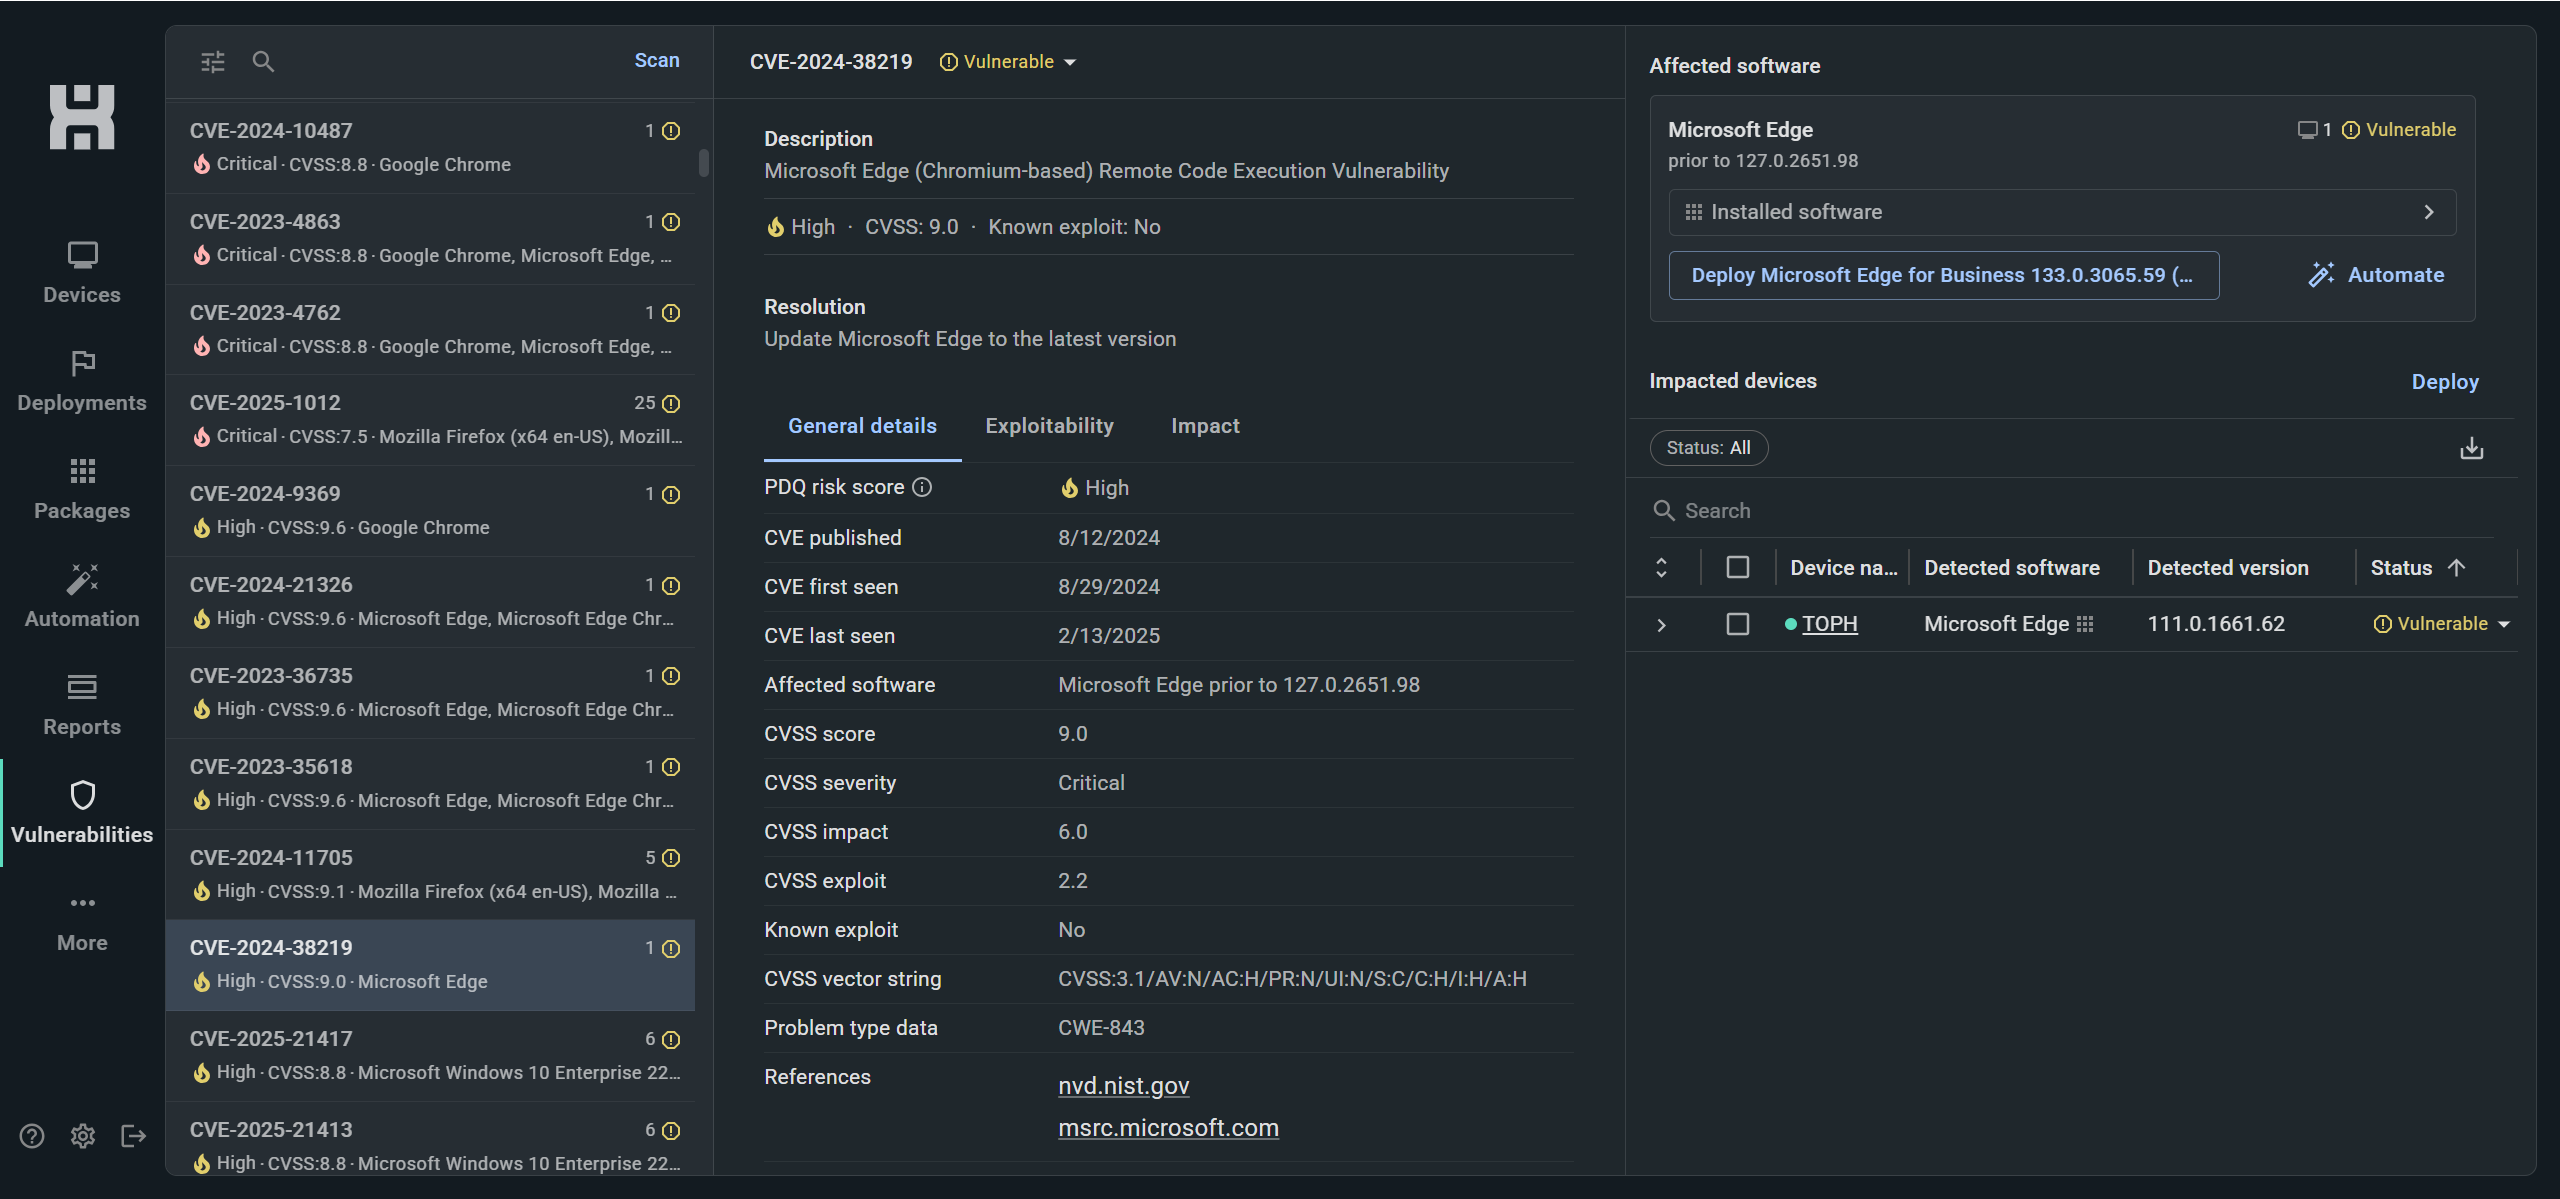Viewport: 2560px width, 1199px height.
Task: Switch to the Impact tab
Action: [1205, 426]
